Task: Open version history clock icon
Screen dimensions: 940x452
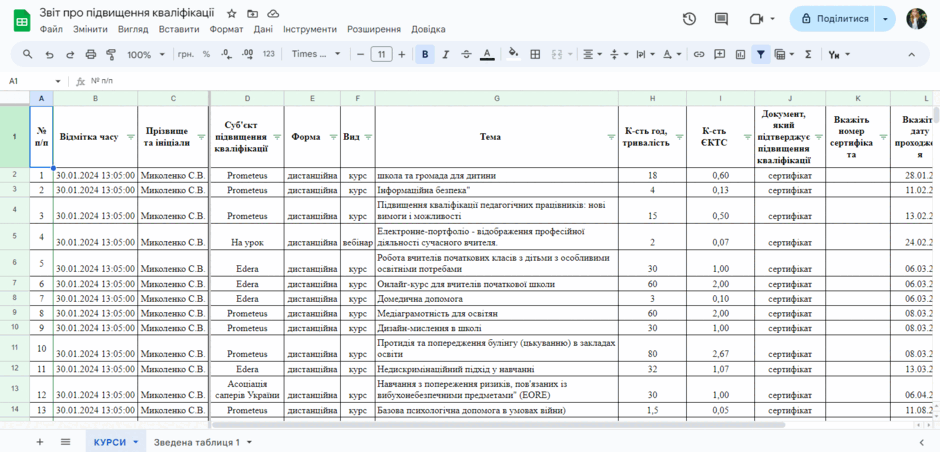Action: point(689,19)
